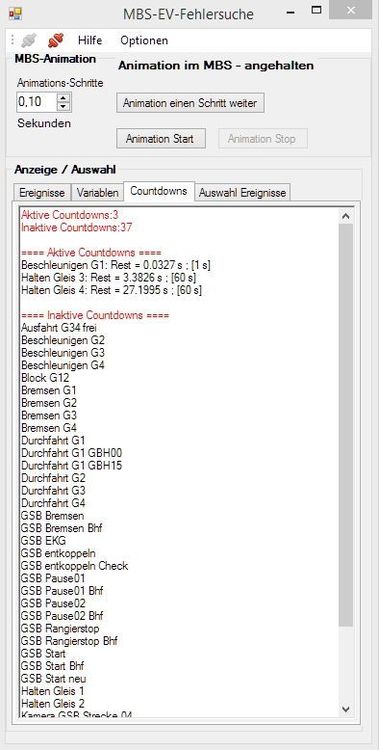Click the 'Block G12' entry
This screenshot has height=750, width=379.
coord(45,378)
